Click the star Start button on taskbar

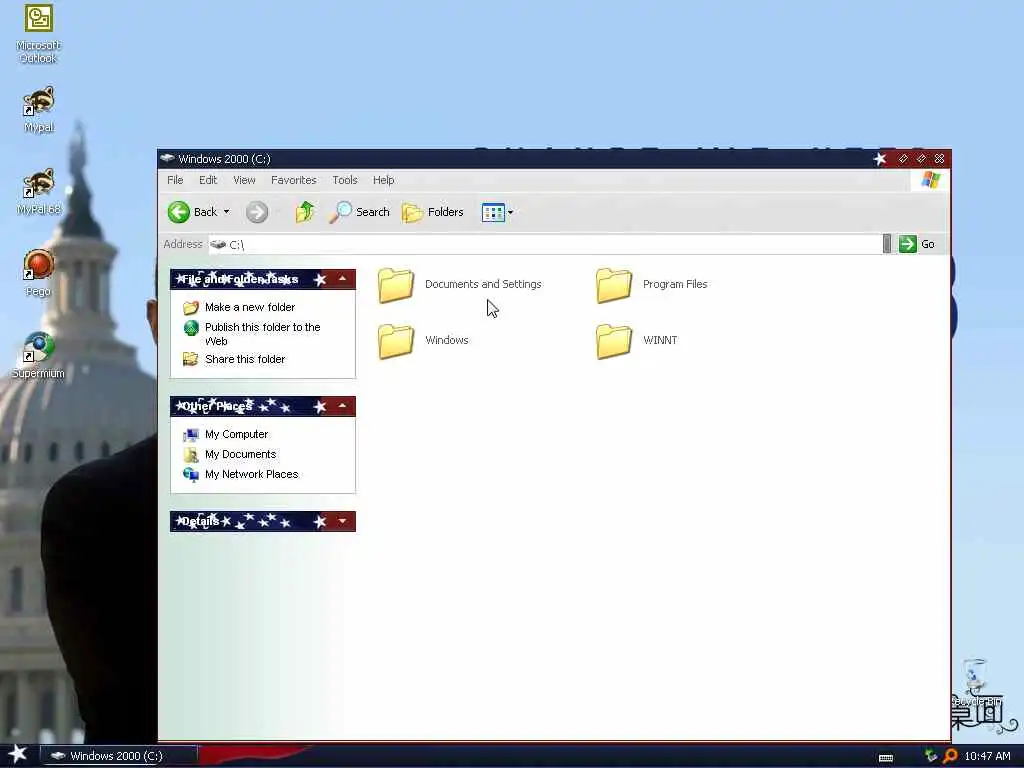(17, 754)
